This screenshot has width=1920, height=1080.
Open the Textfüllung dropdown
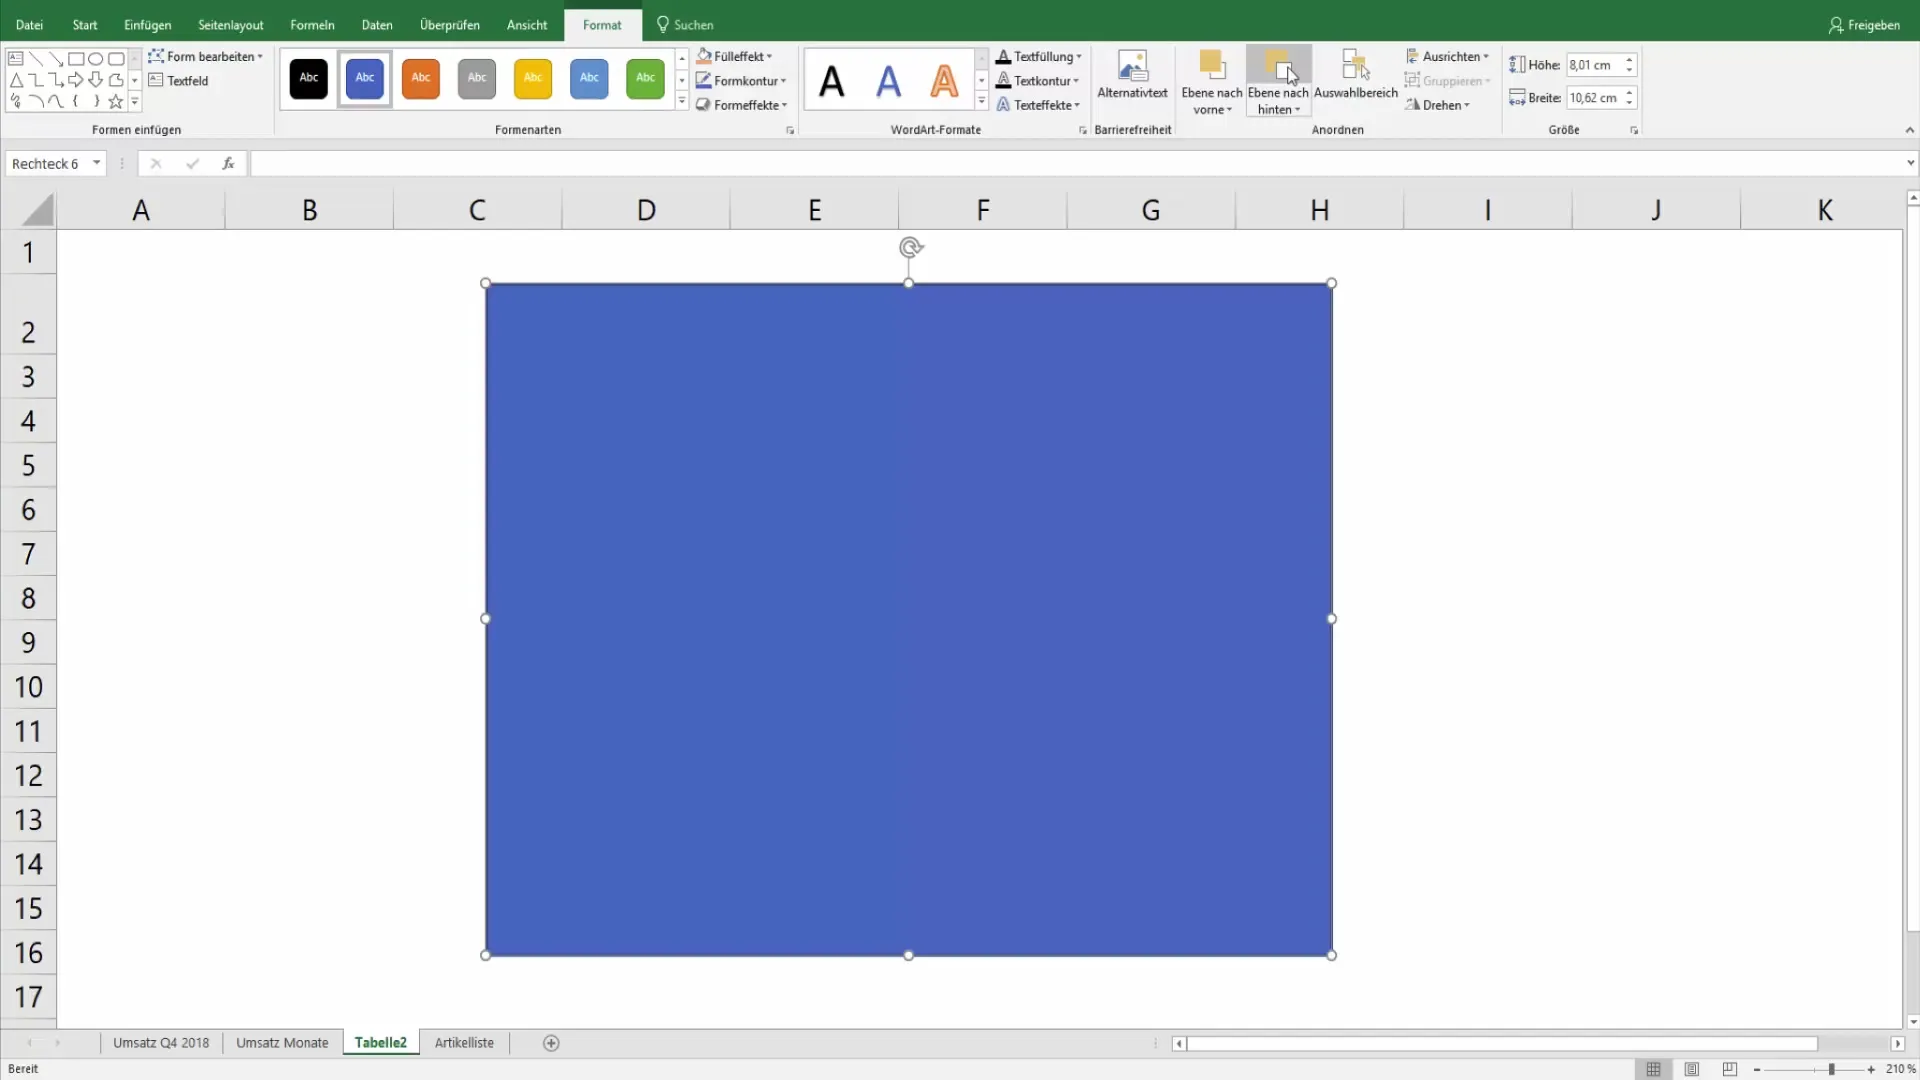coord(1039,56)
